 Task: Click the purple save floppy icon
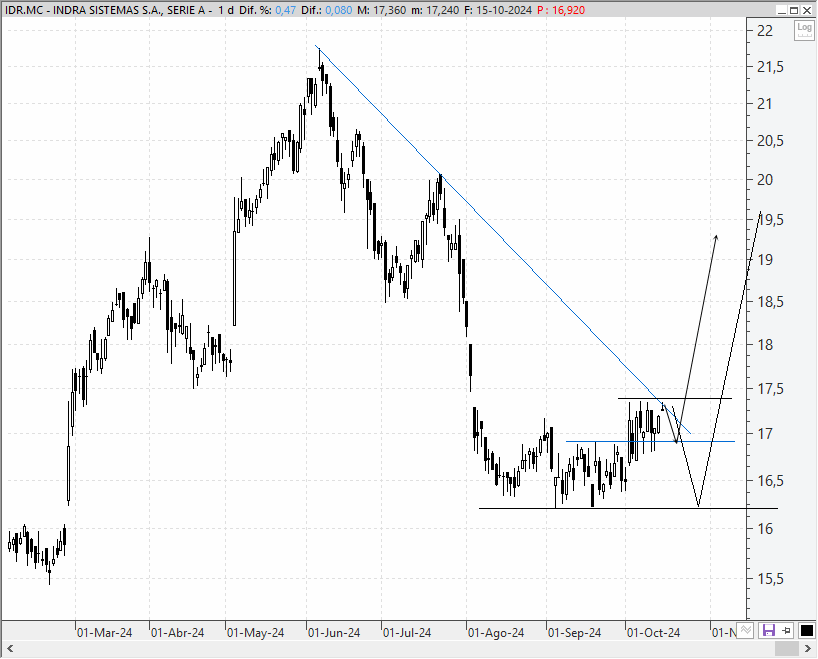point(768,630)
